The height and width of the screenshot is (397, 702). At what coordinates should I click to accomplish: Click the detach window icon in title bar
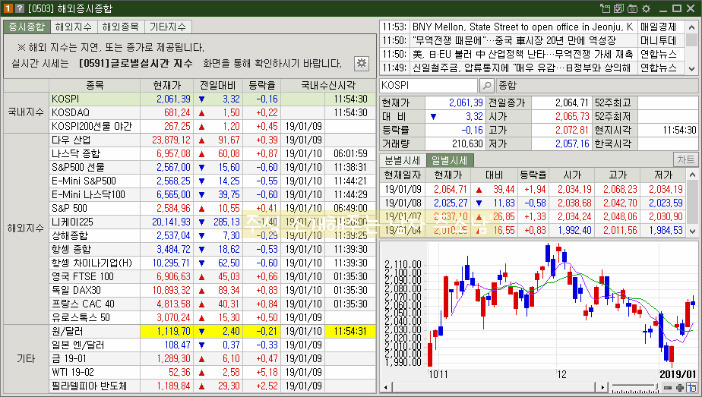tap(605, 9)
